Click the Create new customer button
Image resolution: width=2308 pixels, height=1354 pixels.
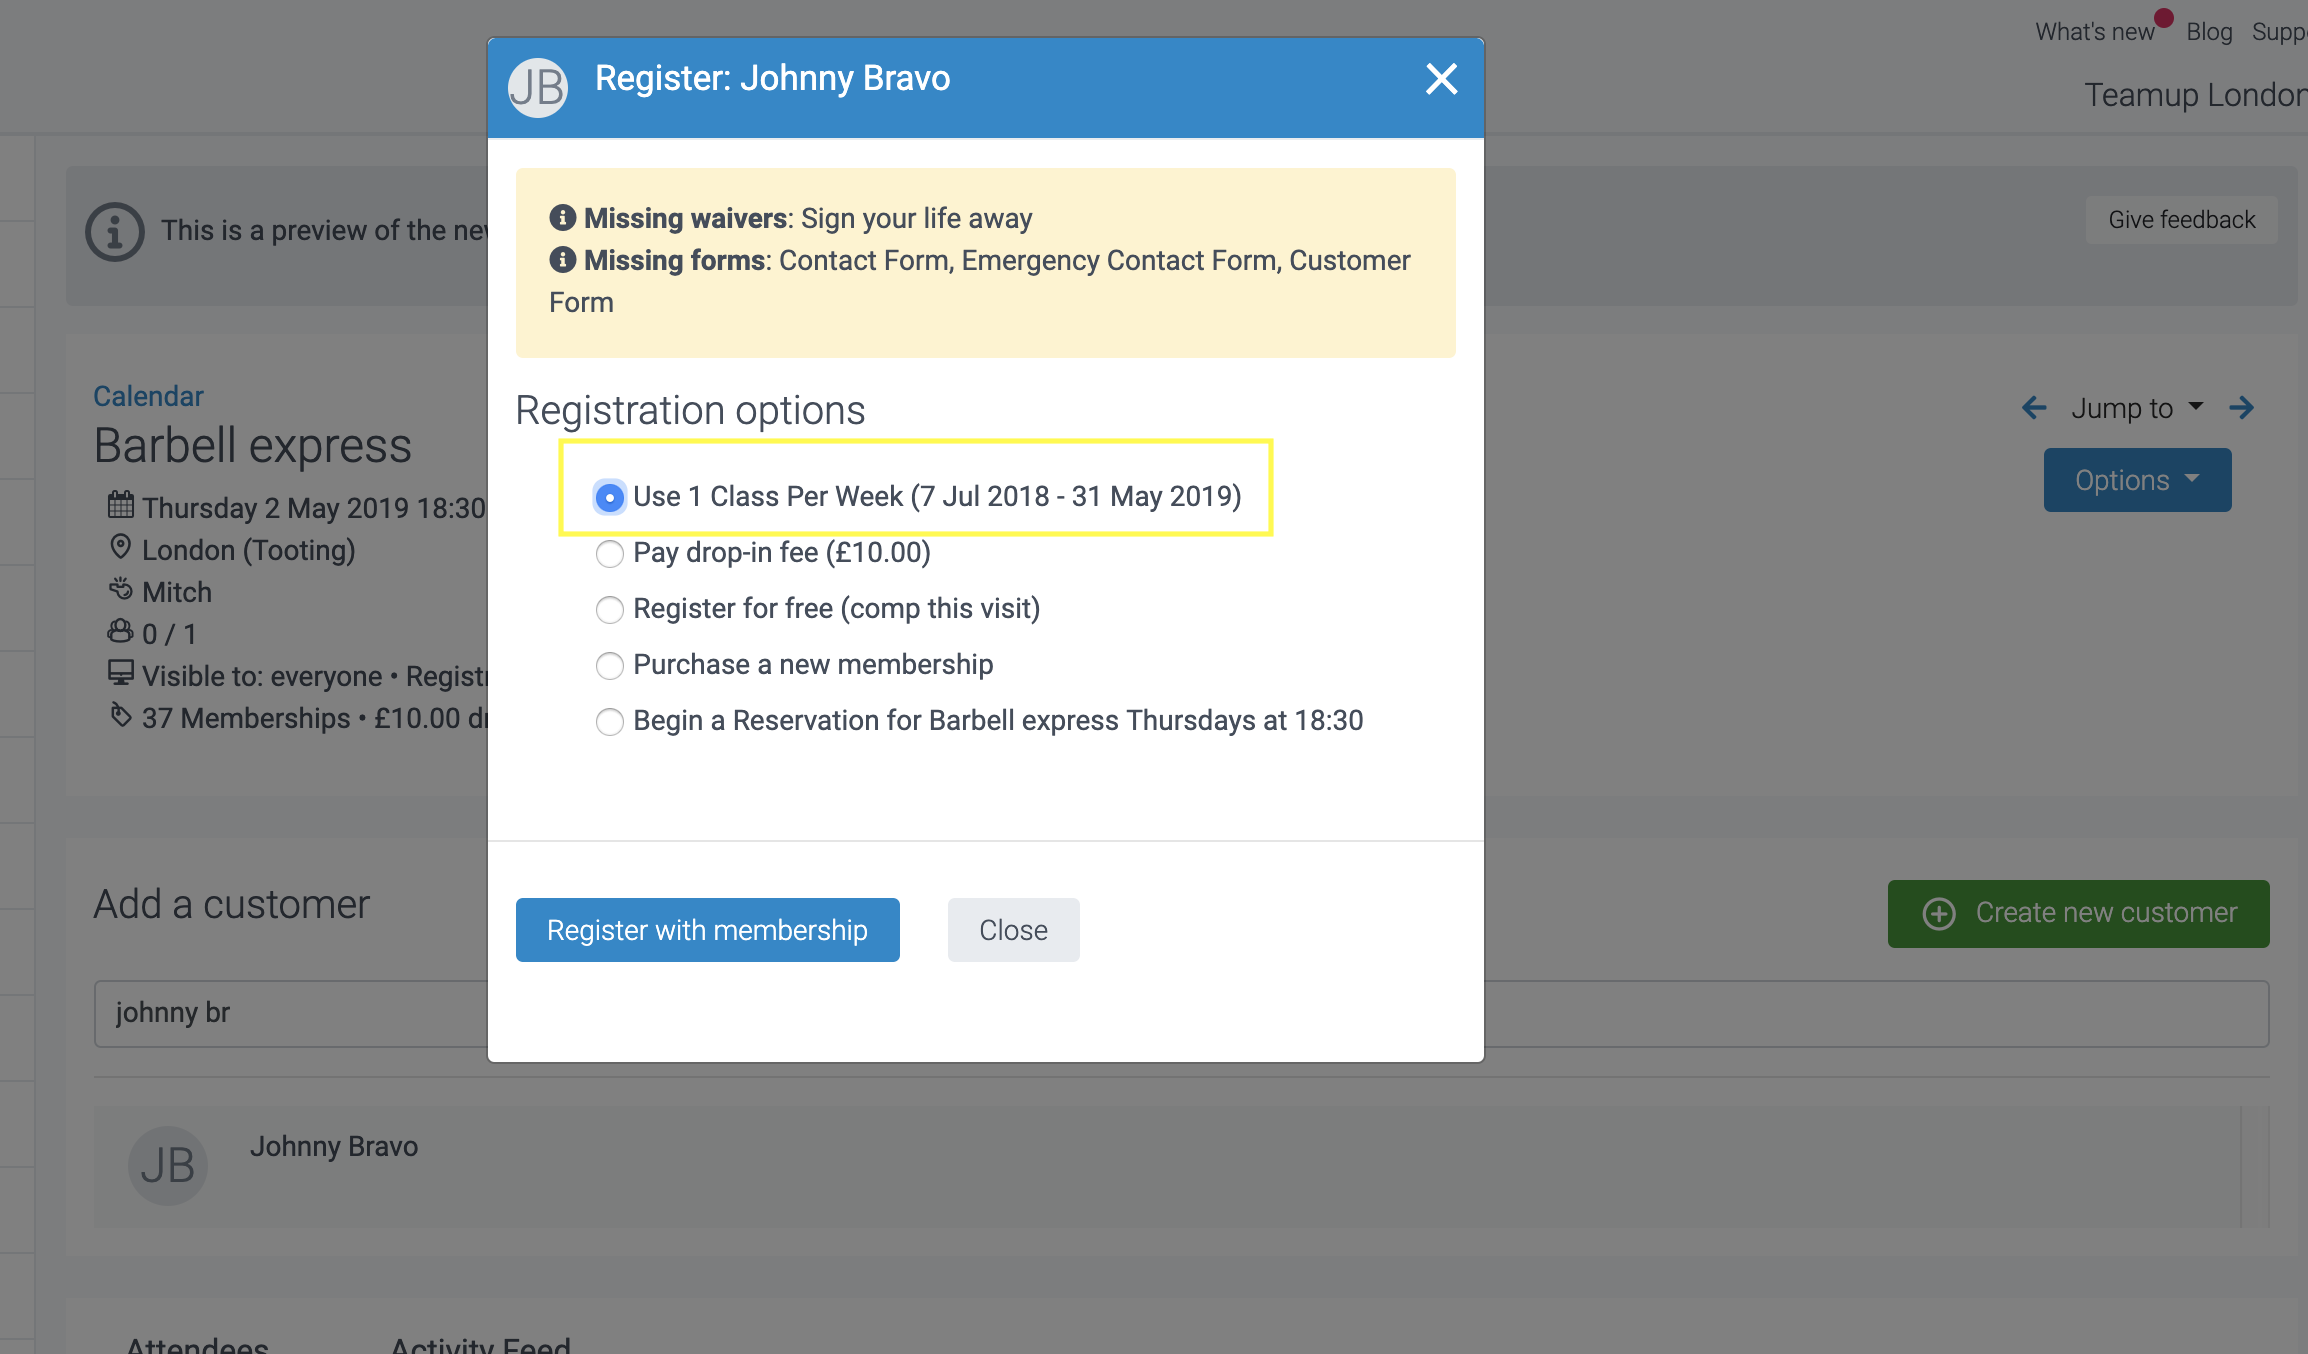coord(2078,913)
